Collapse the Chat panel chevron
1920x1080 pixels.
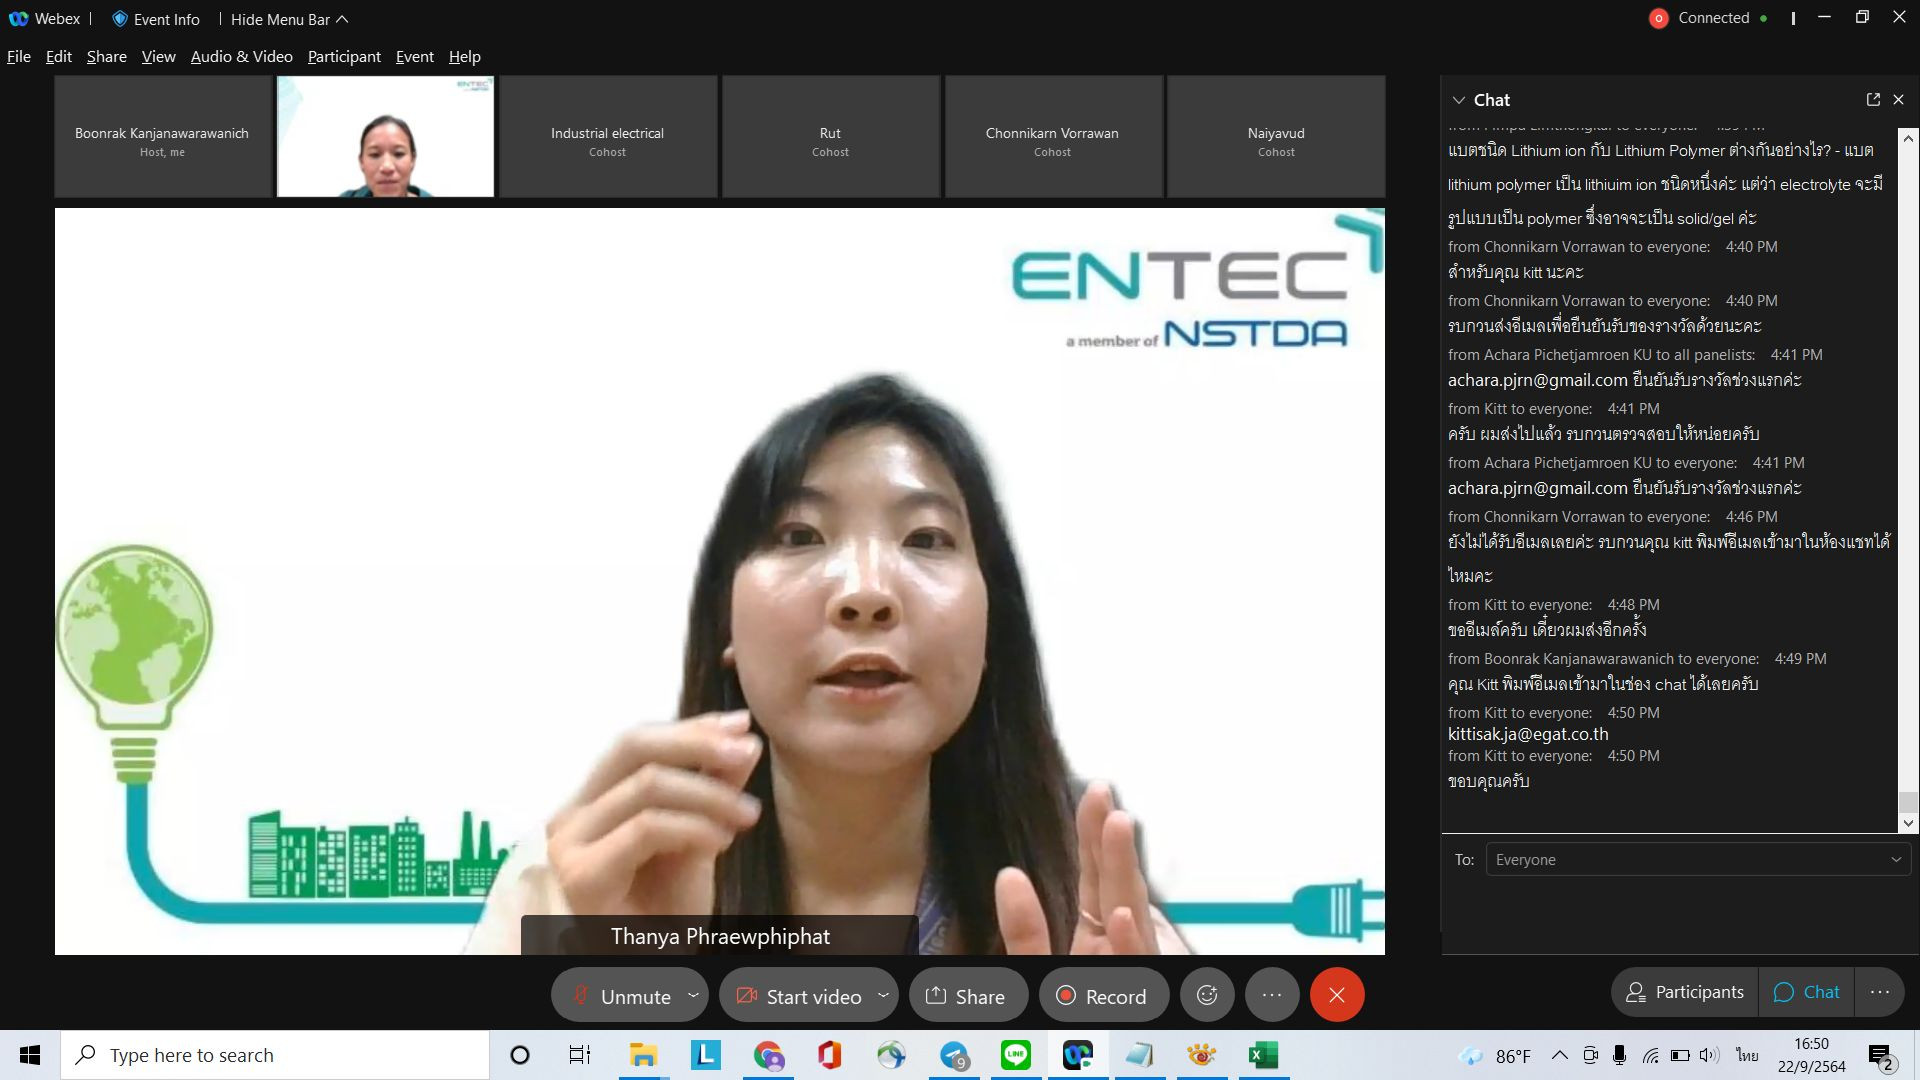[1458, 100]
